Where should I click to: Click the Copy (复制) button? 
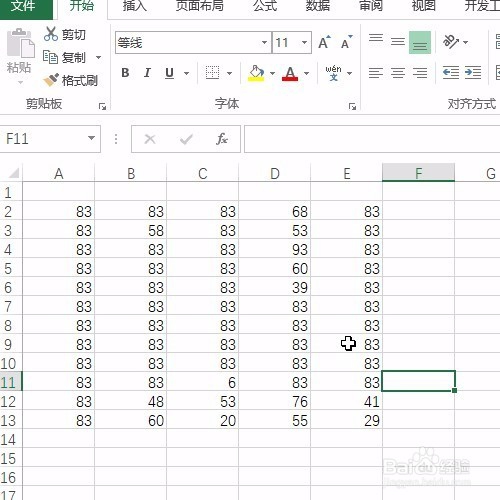(65, 57)
